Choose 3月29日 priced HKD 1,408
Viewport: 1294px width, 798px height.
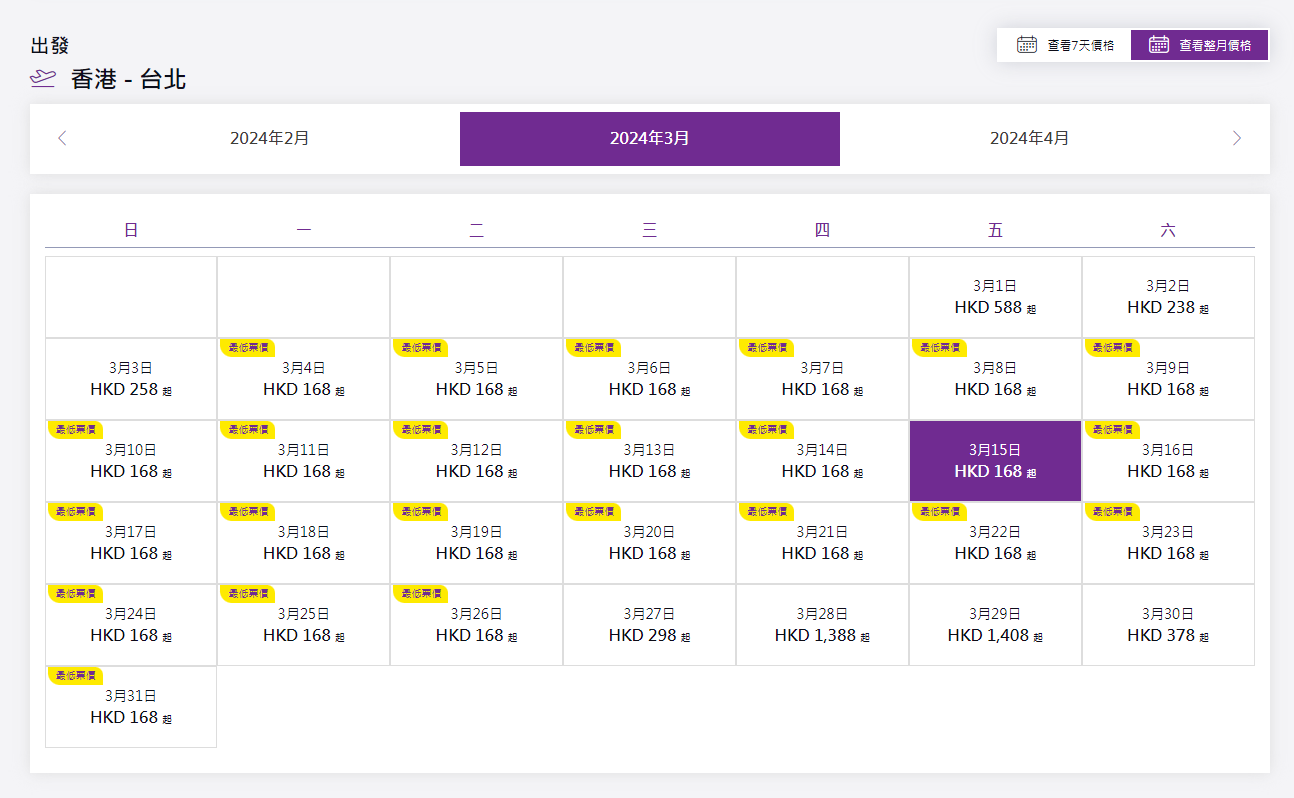click(995, 626)
